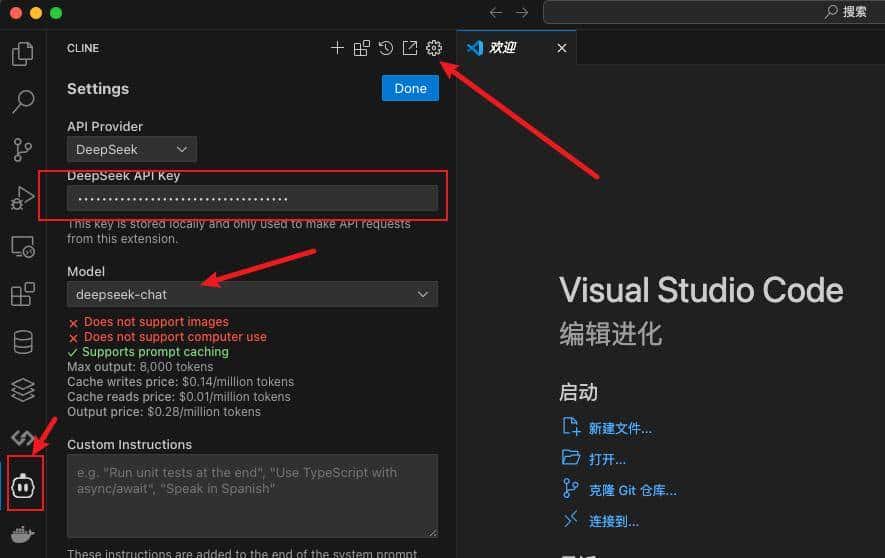Screen dimensions: 885x558
Task: Open Cline in editor pop-out icon
Action: coord(410,48)
